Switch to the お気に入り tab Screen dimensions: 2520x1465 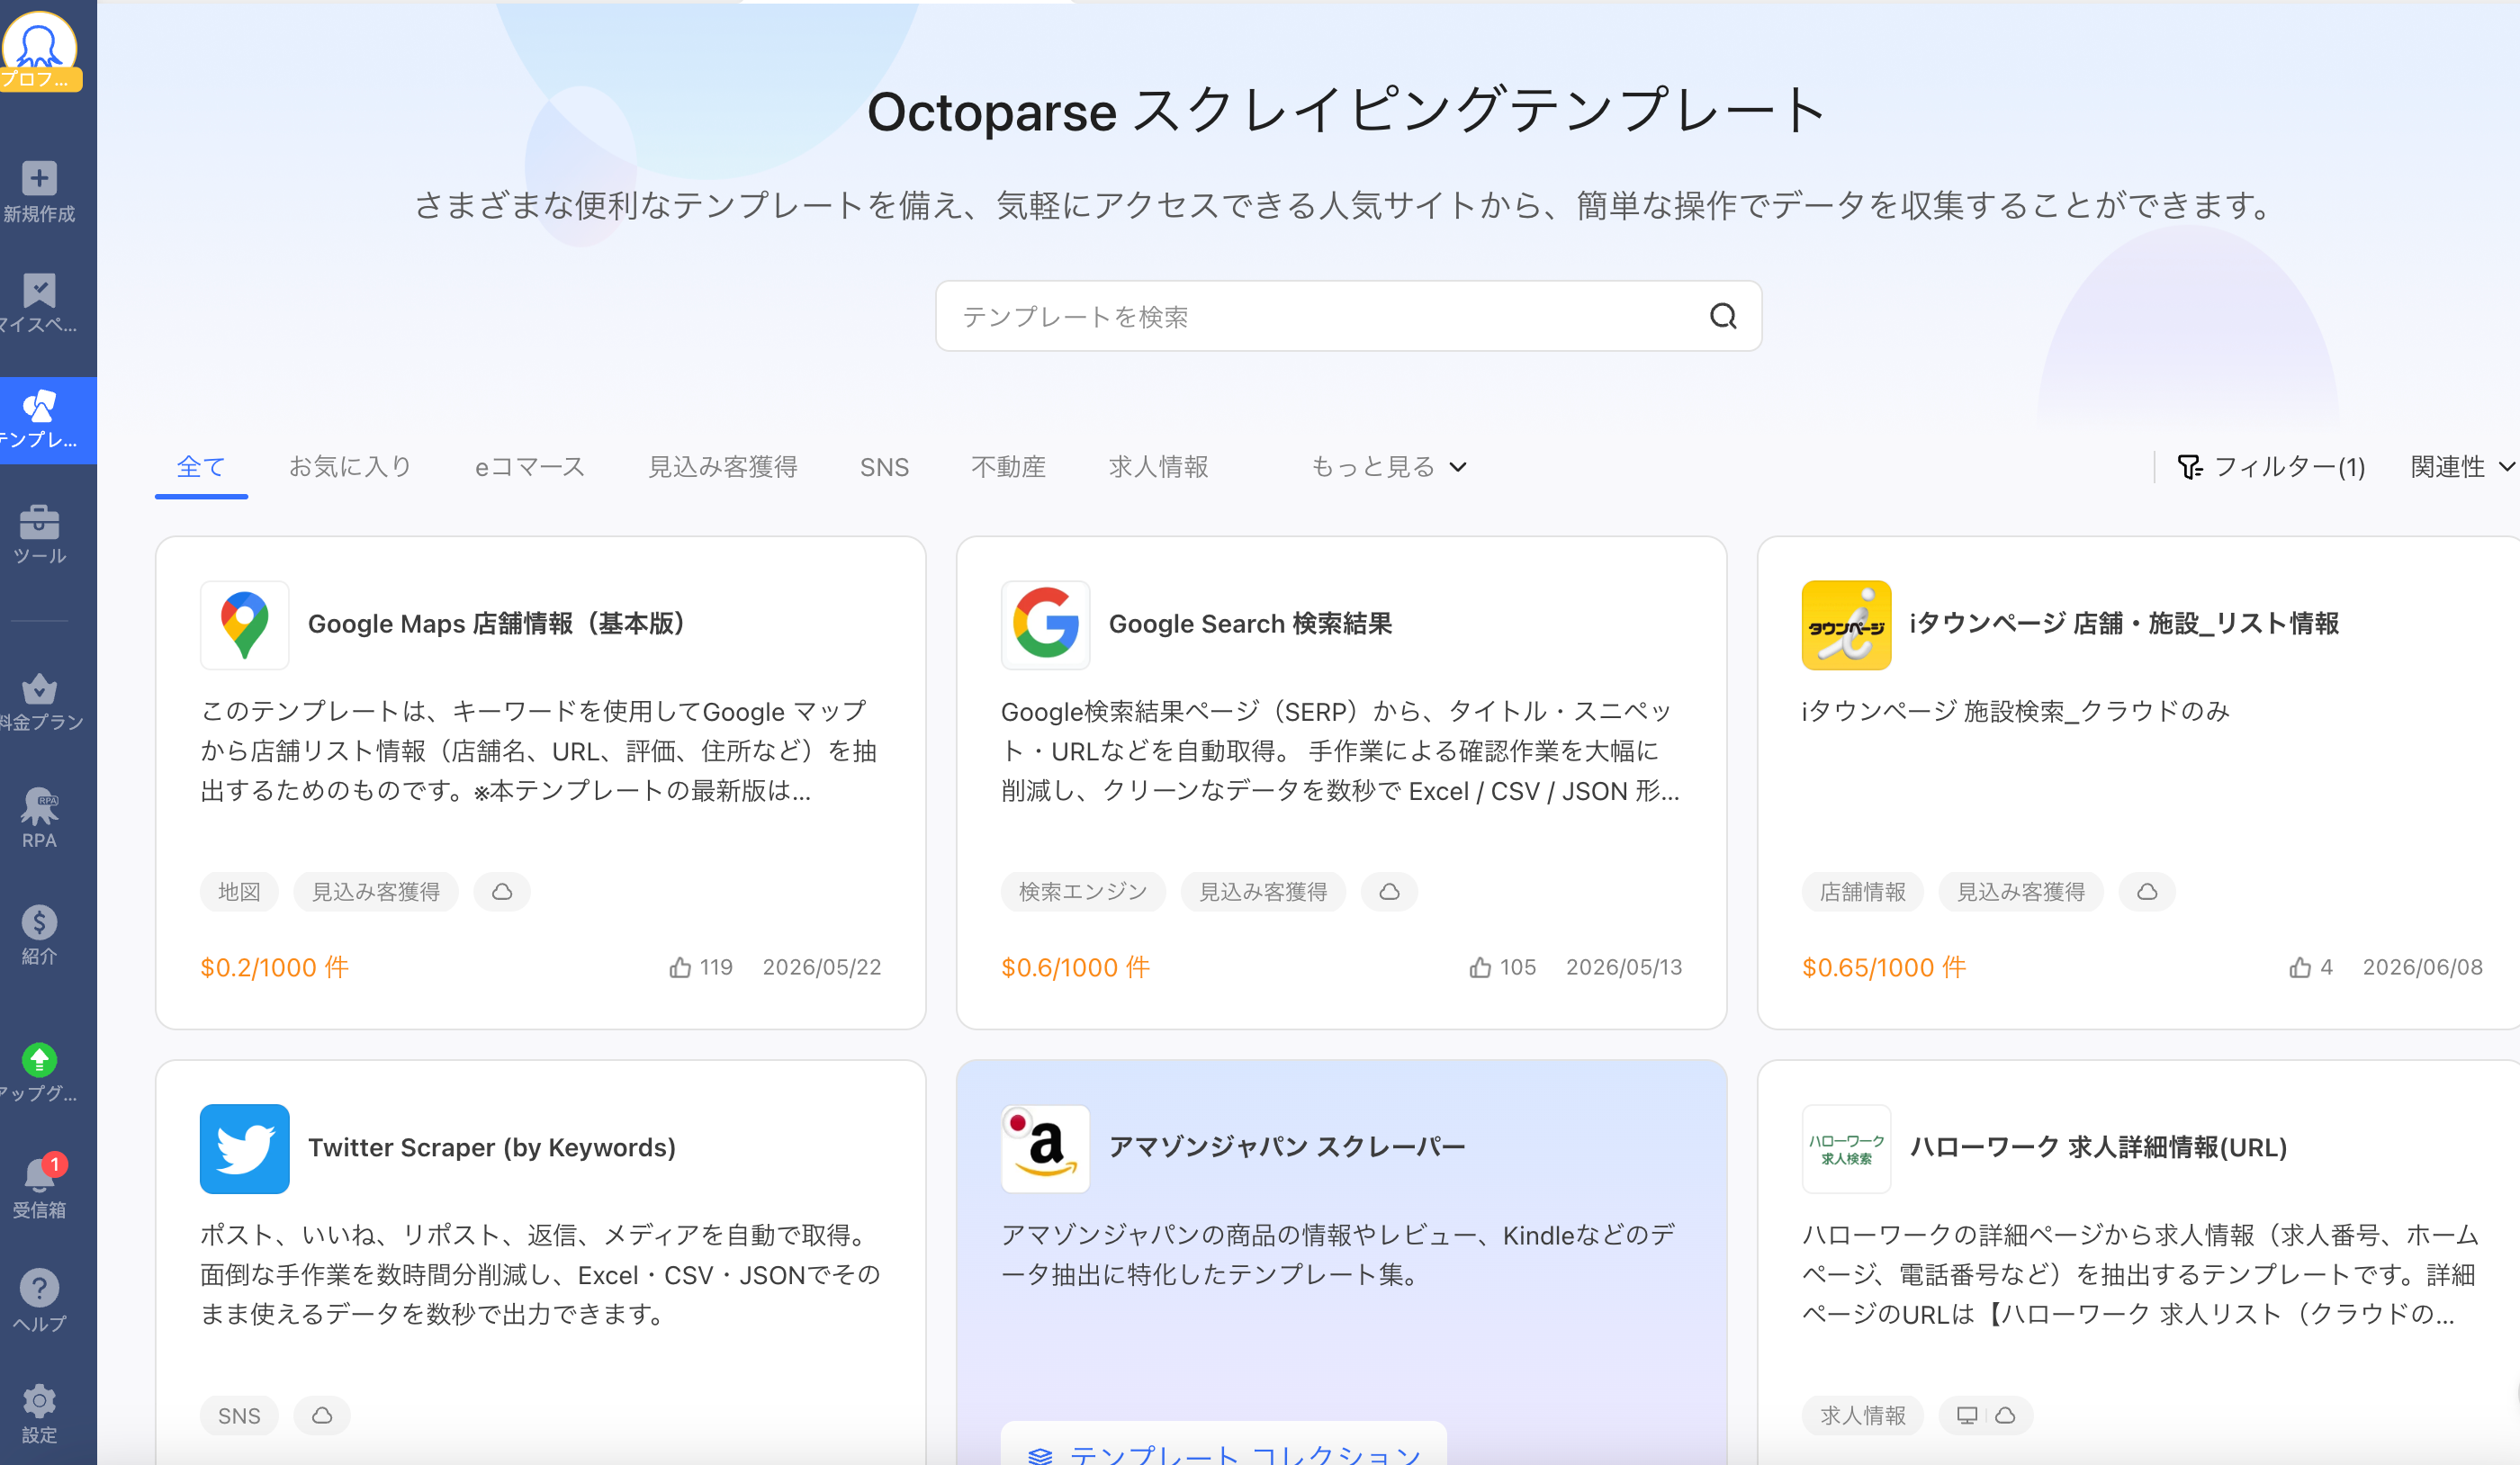coord(350,467)
